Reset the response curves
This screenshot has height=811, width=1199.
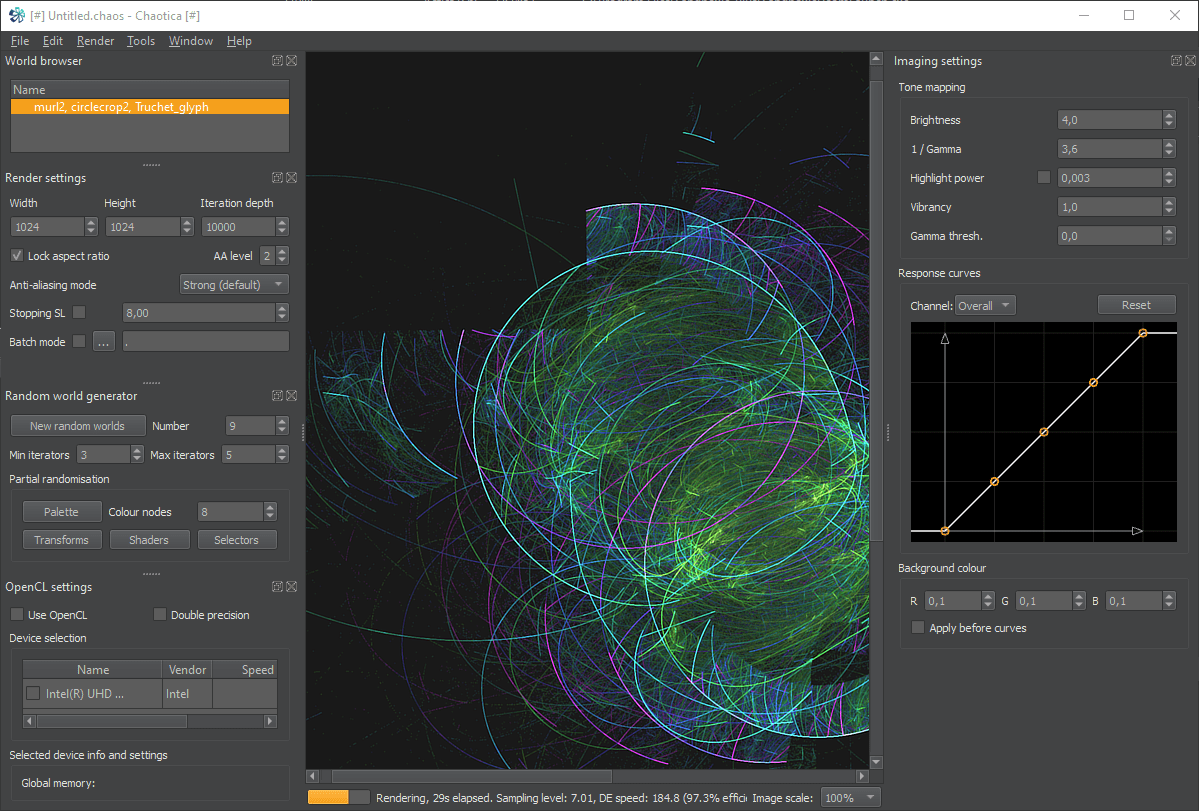[x=1136, y=305]
